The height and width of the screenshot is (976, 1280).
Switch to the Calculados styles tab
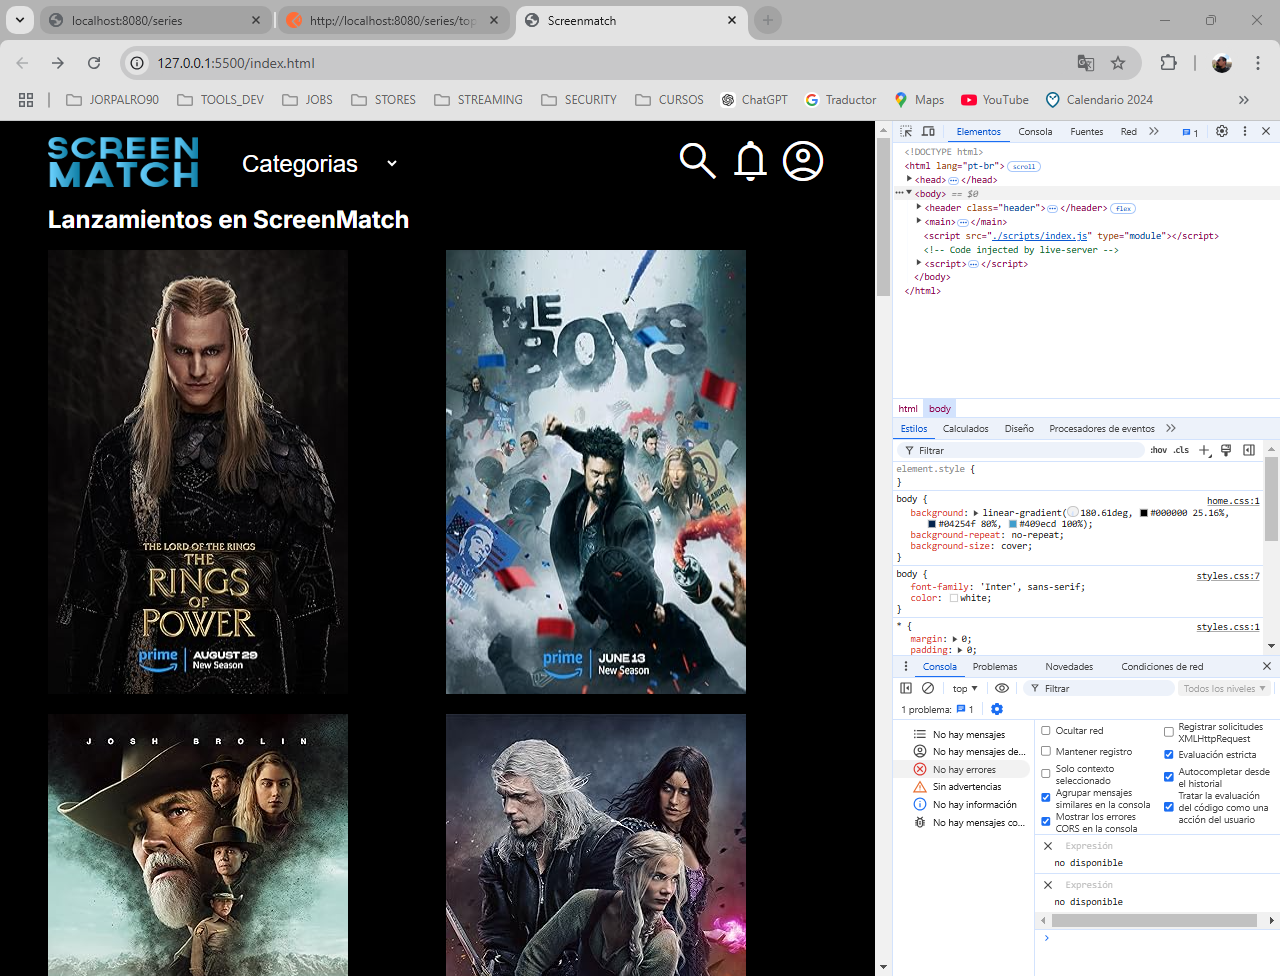click(965, 429)
